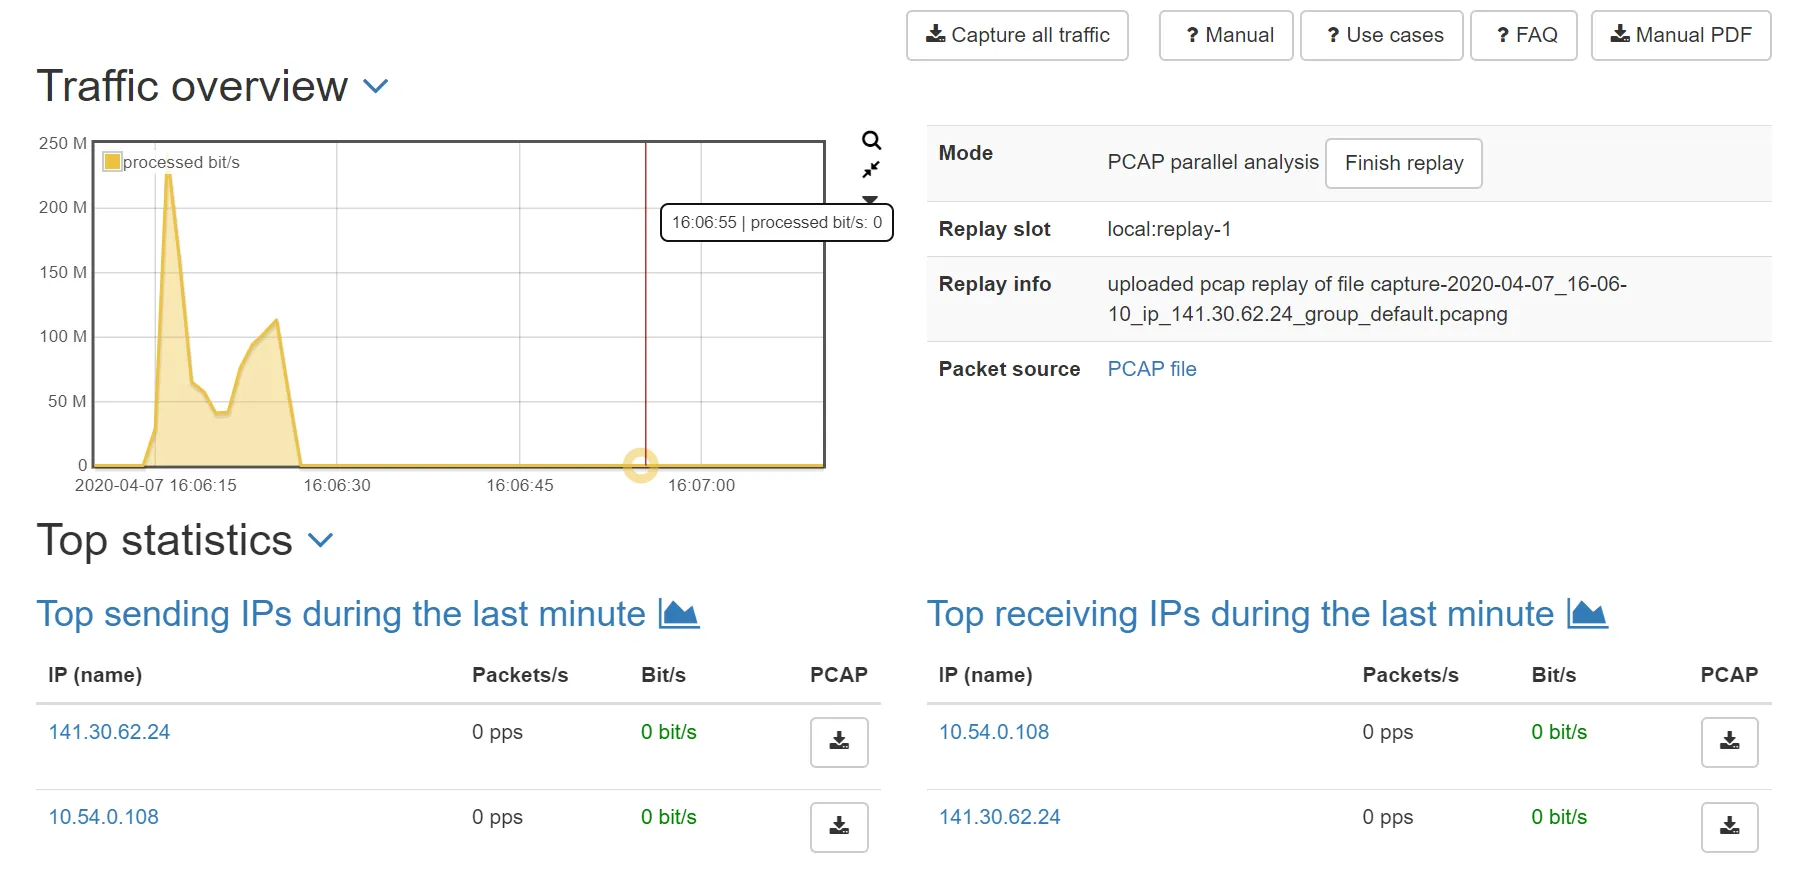Collapse the Top statistics section
This screenshot has width=1796, height=872.
tap(320, 541)
